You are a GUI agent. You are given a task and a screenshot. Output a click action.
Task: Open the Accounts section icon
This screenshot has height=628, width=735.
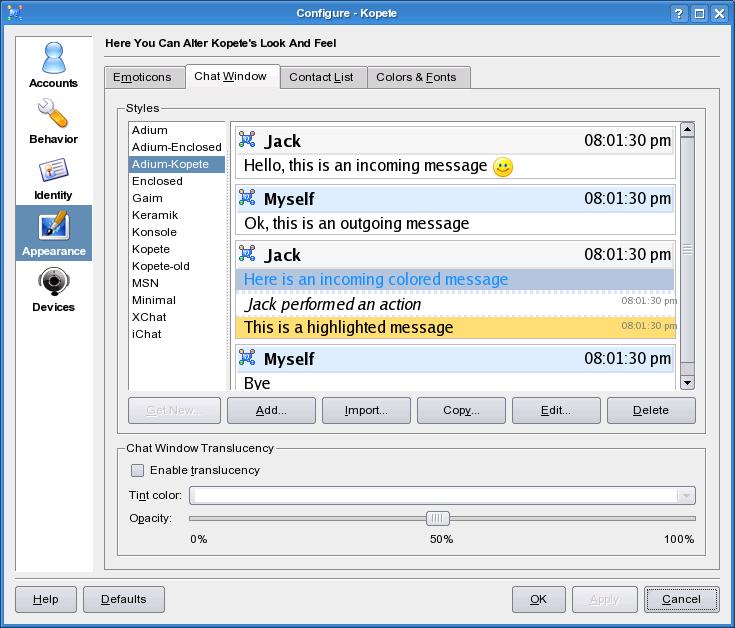coord(53,58)
